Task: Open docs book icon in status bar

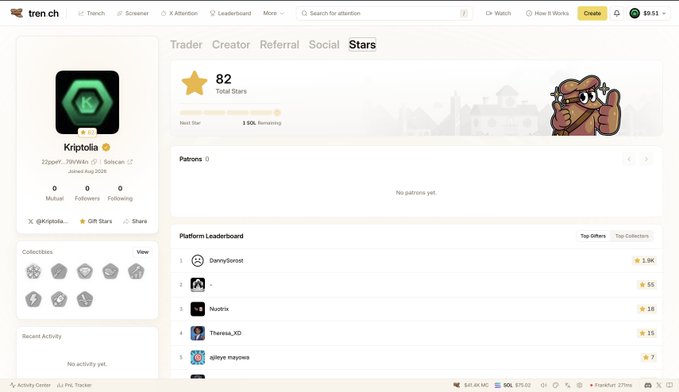Action: pos(669,385)
